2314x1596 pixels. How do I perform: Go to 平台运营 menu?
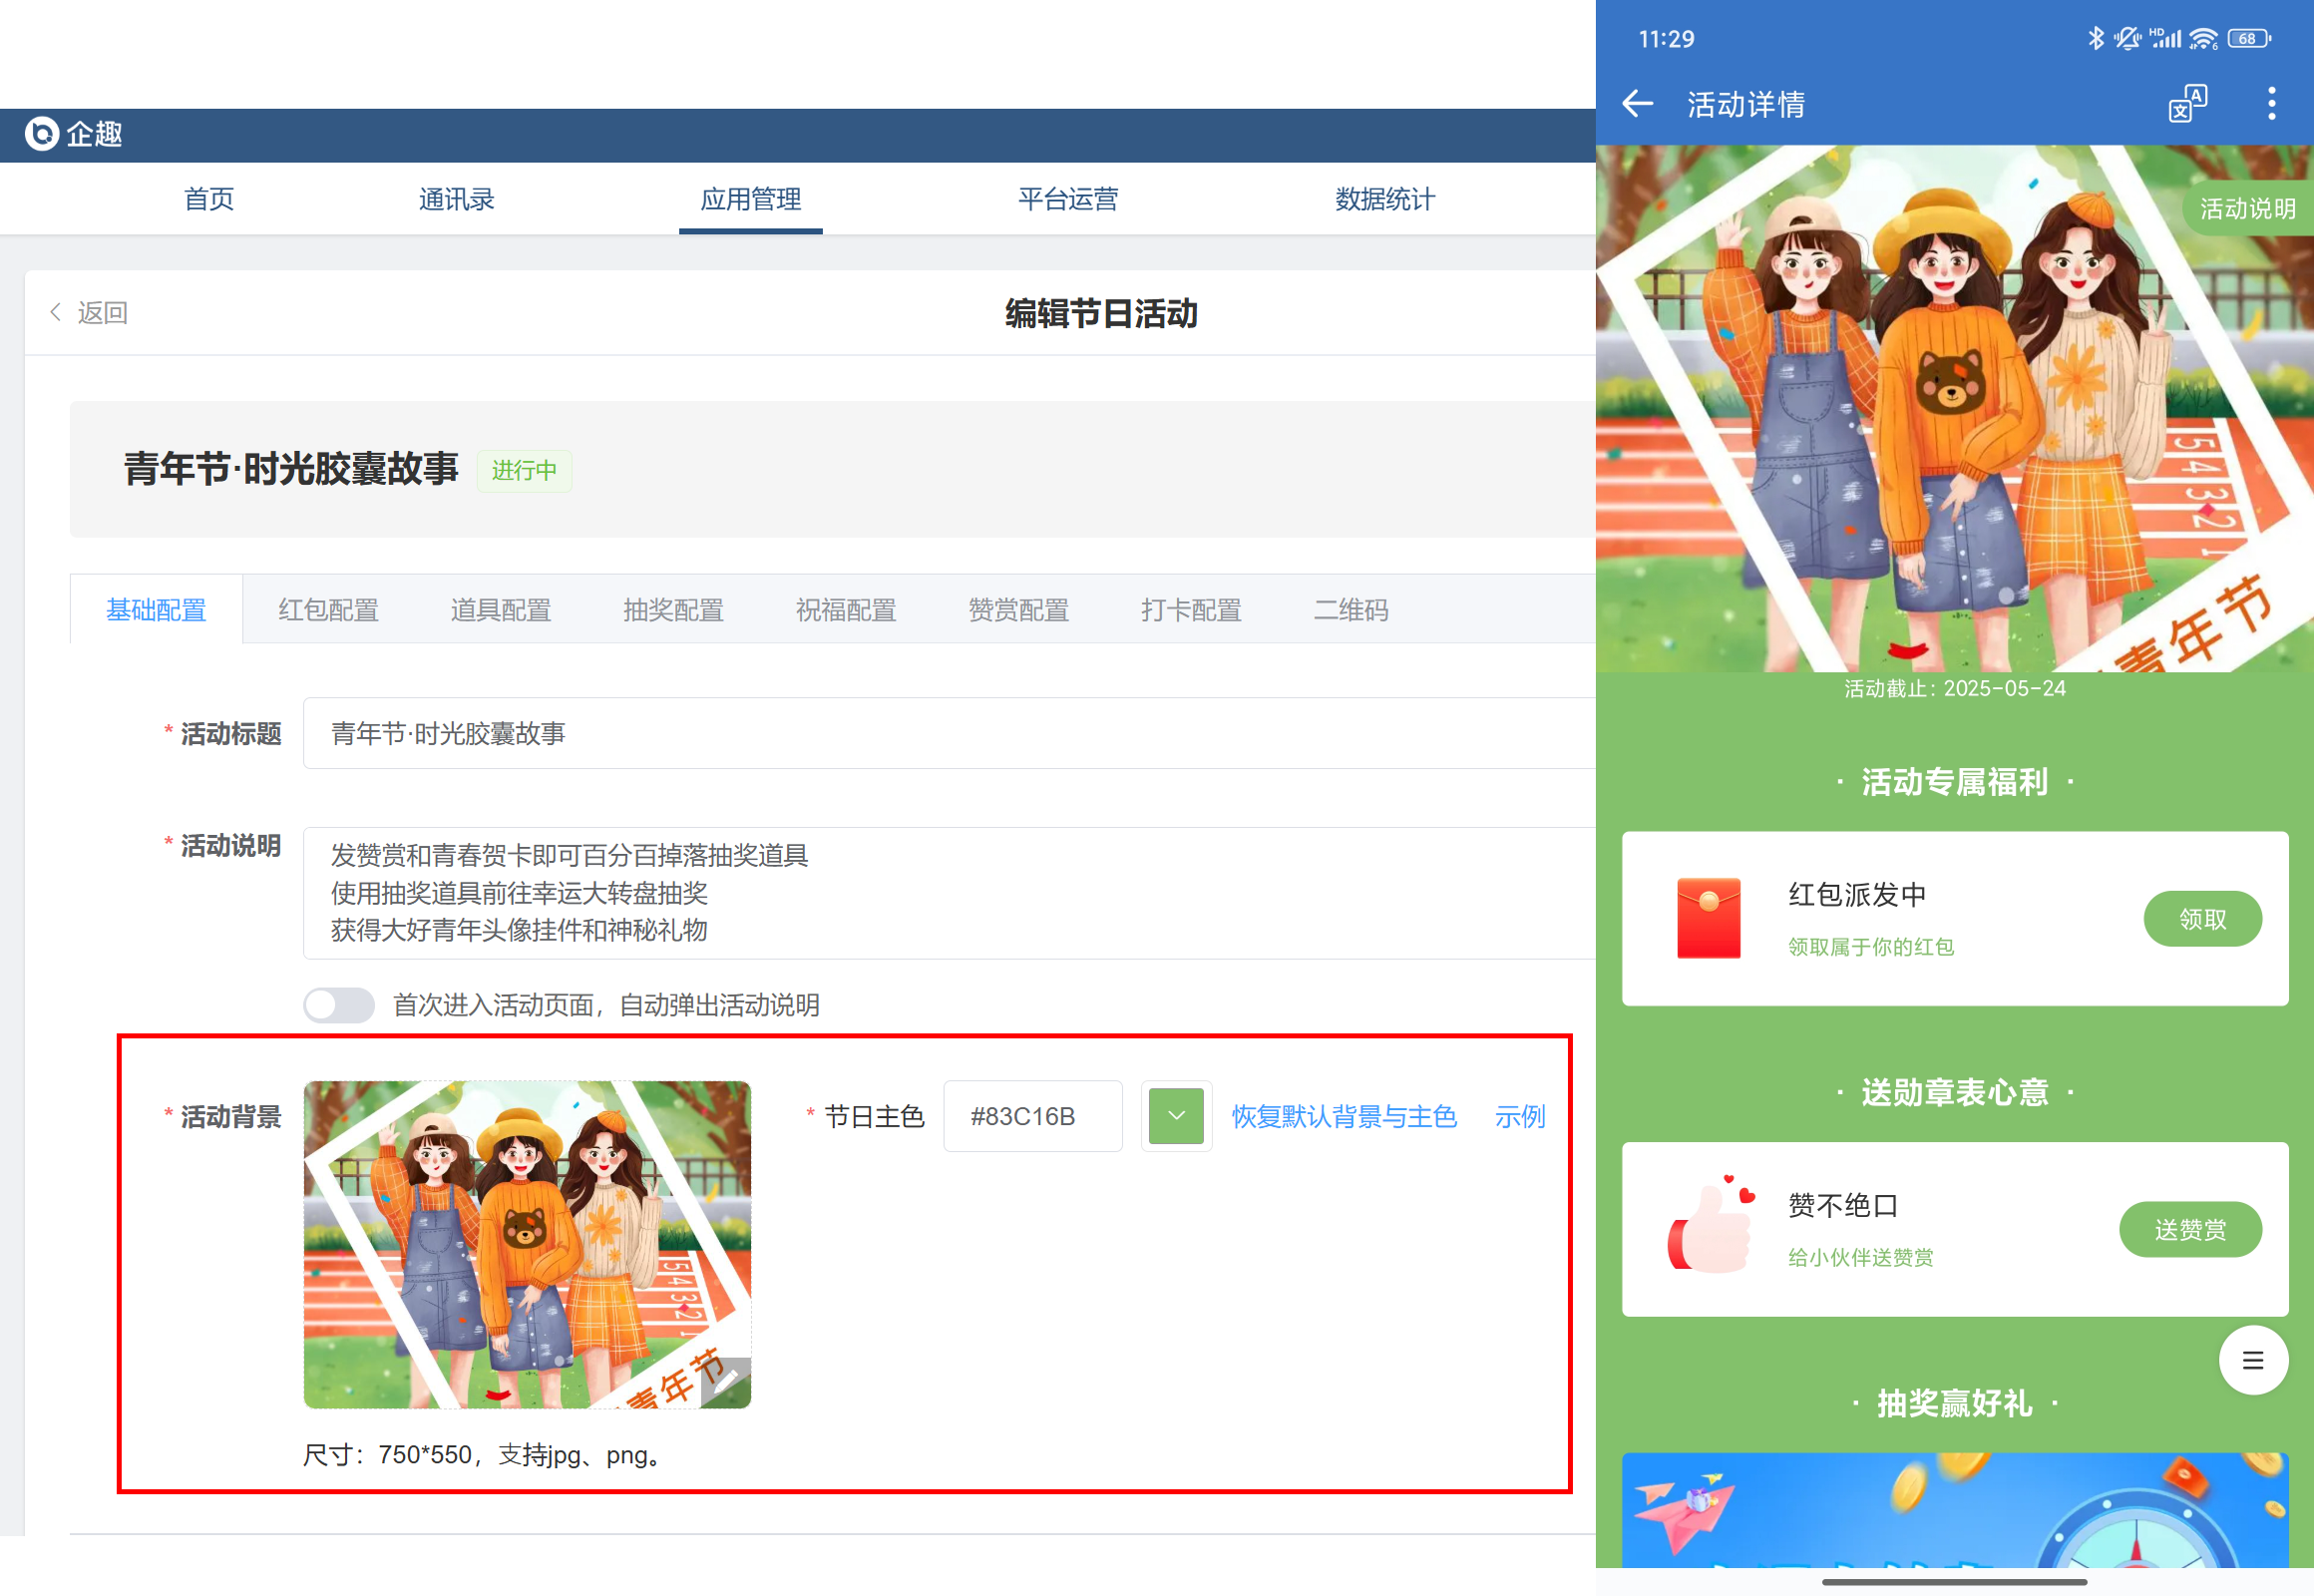1067,199
